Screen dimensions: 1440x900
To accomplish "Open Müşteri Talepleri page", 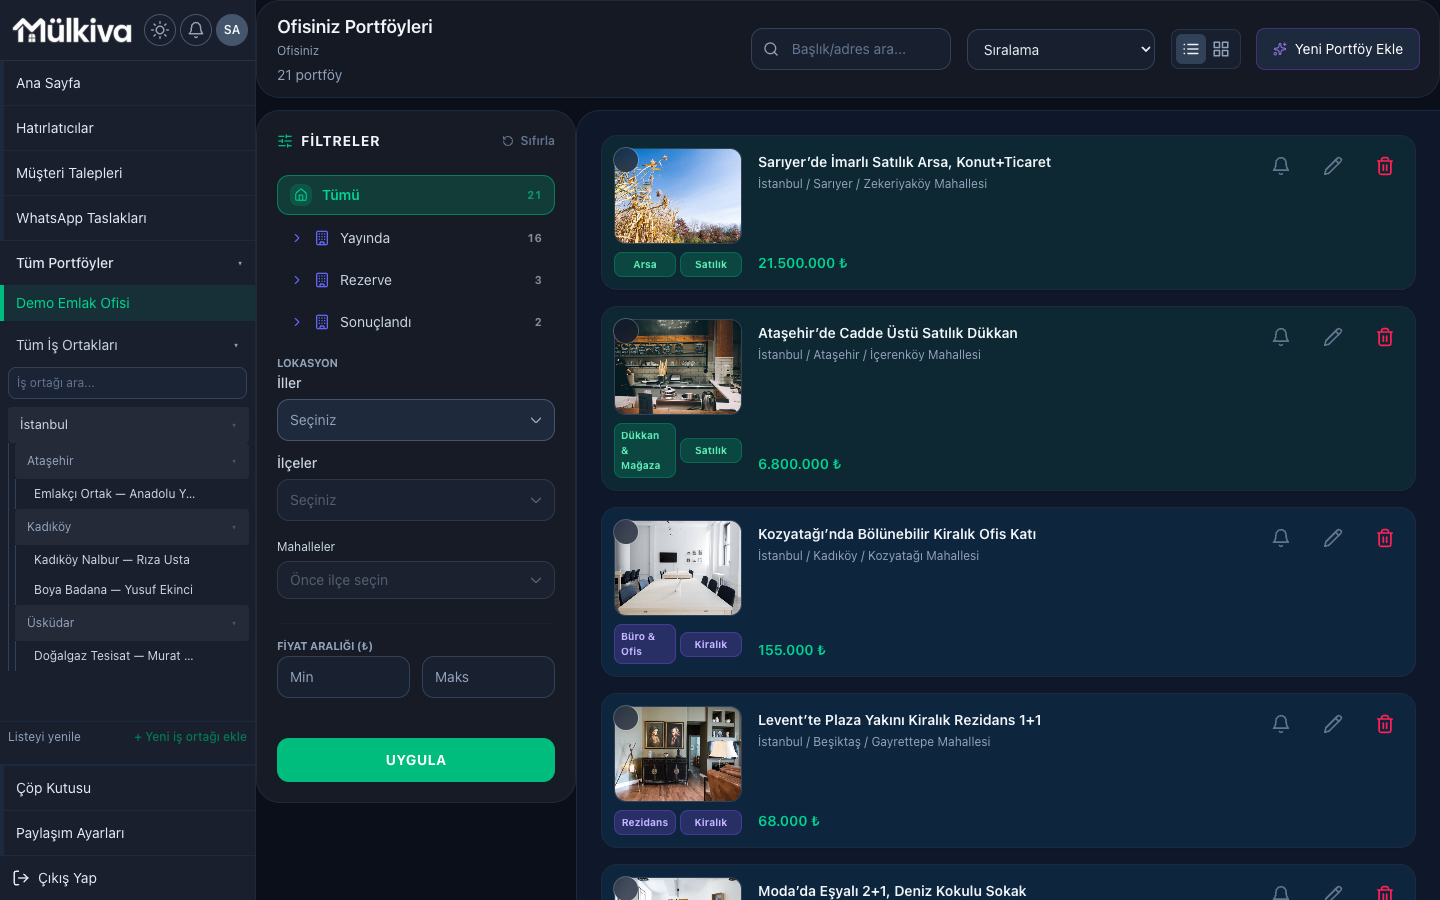I will tap(128, 173).
